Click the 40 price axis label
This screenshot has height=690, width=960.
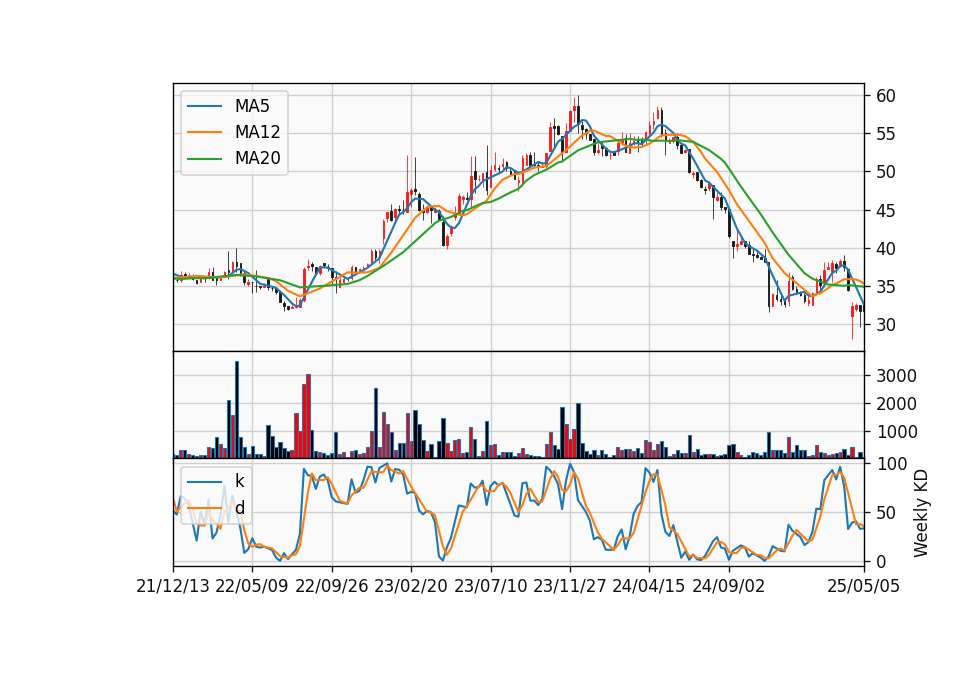(886, 249)
